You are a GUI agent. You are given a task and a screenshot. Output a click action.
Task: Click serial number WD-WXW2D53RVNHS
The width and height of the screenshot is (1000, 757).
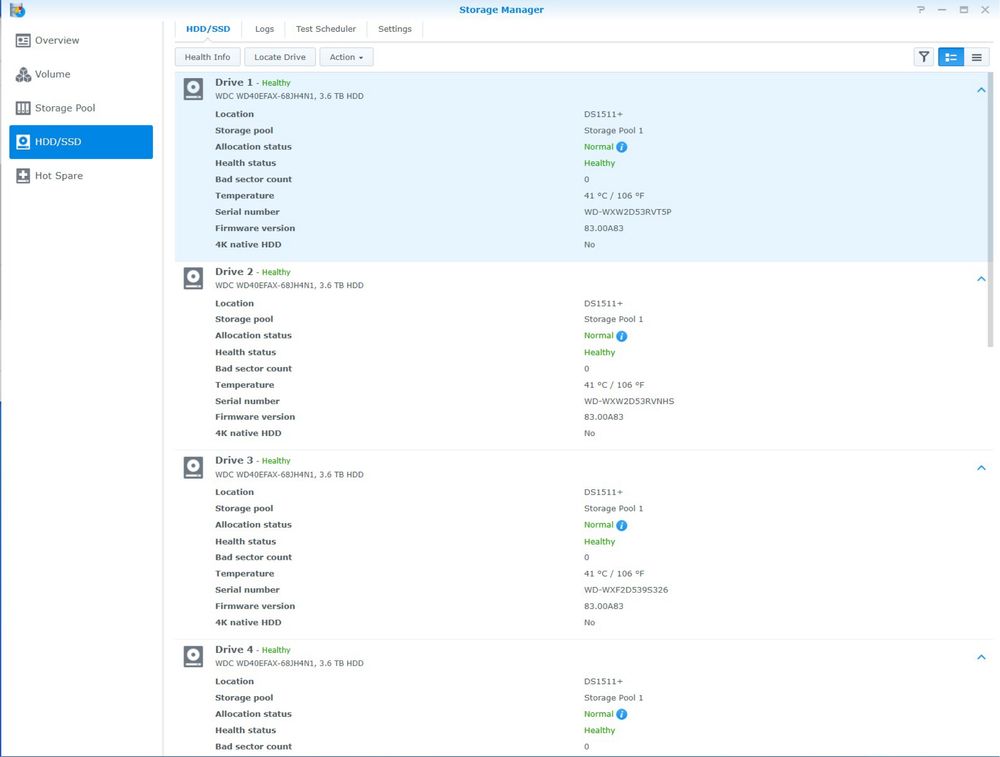[629, 401]
